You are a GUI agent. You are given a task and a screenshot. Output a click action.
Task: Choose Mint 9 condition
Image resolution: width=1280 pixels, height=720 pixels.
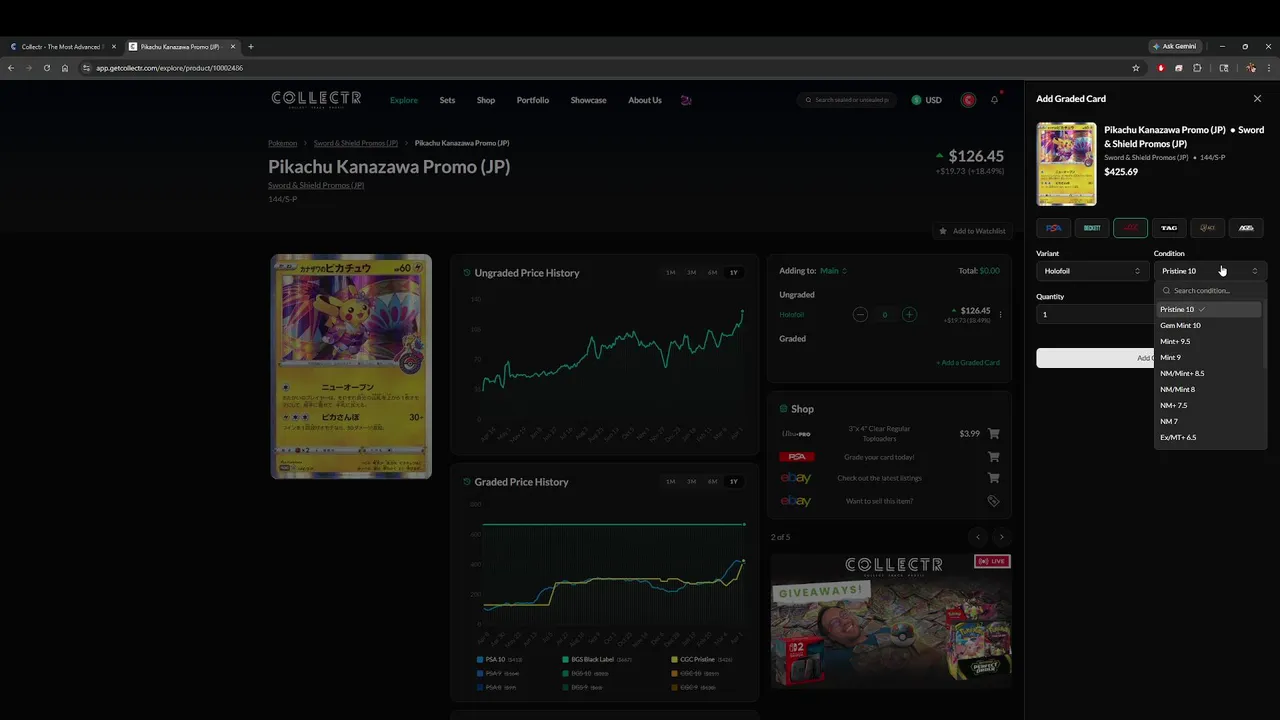pyautogui.click(x=1208, y=357)
